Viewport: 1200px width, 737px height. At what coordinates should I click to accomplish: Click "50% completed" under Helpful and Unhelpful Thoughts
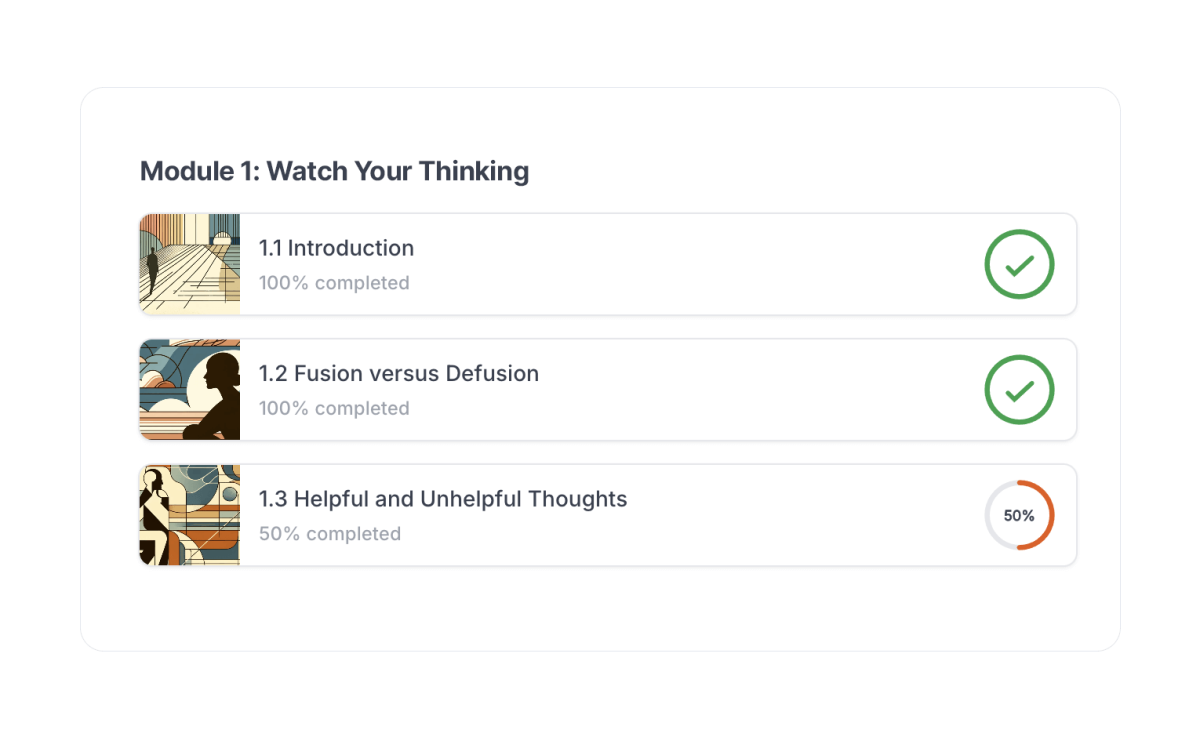point(330,534)
